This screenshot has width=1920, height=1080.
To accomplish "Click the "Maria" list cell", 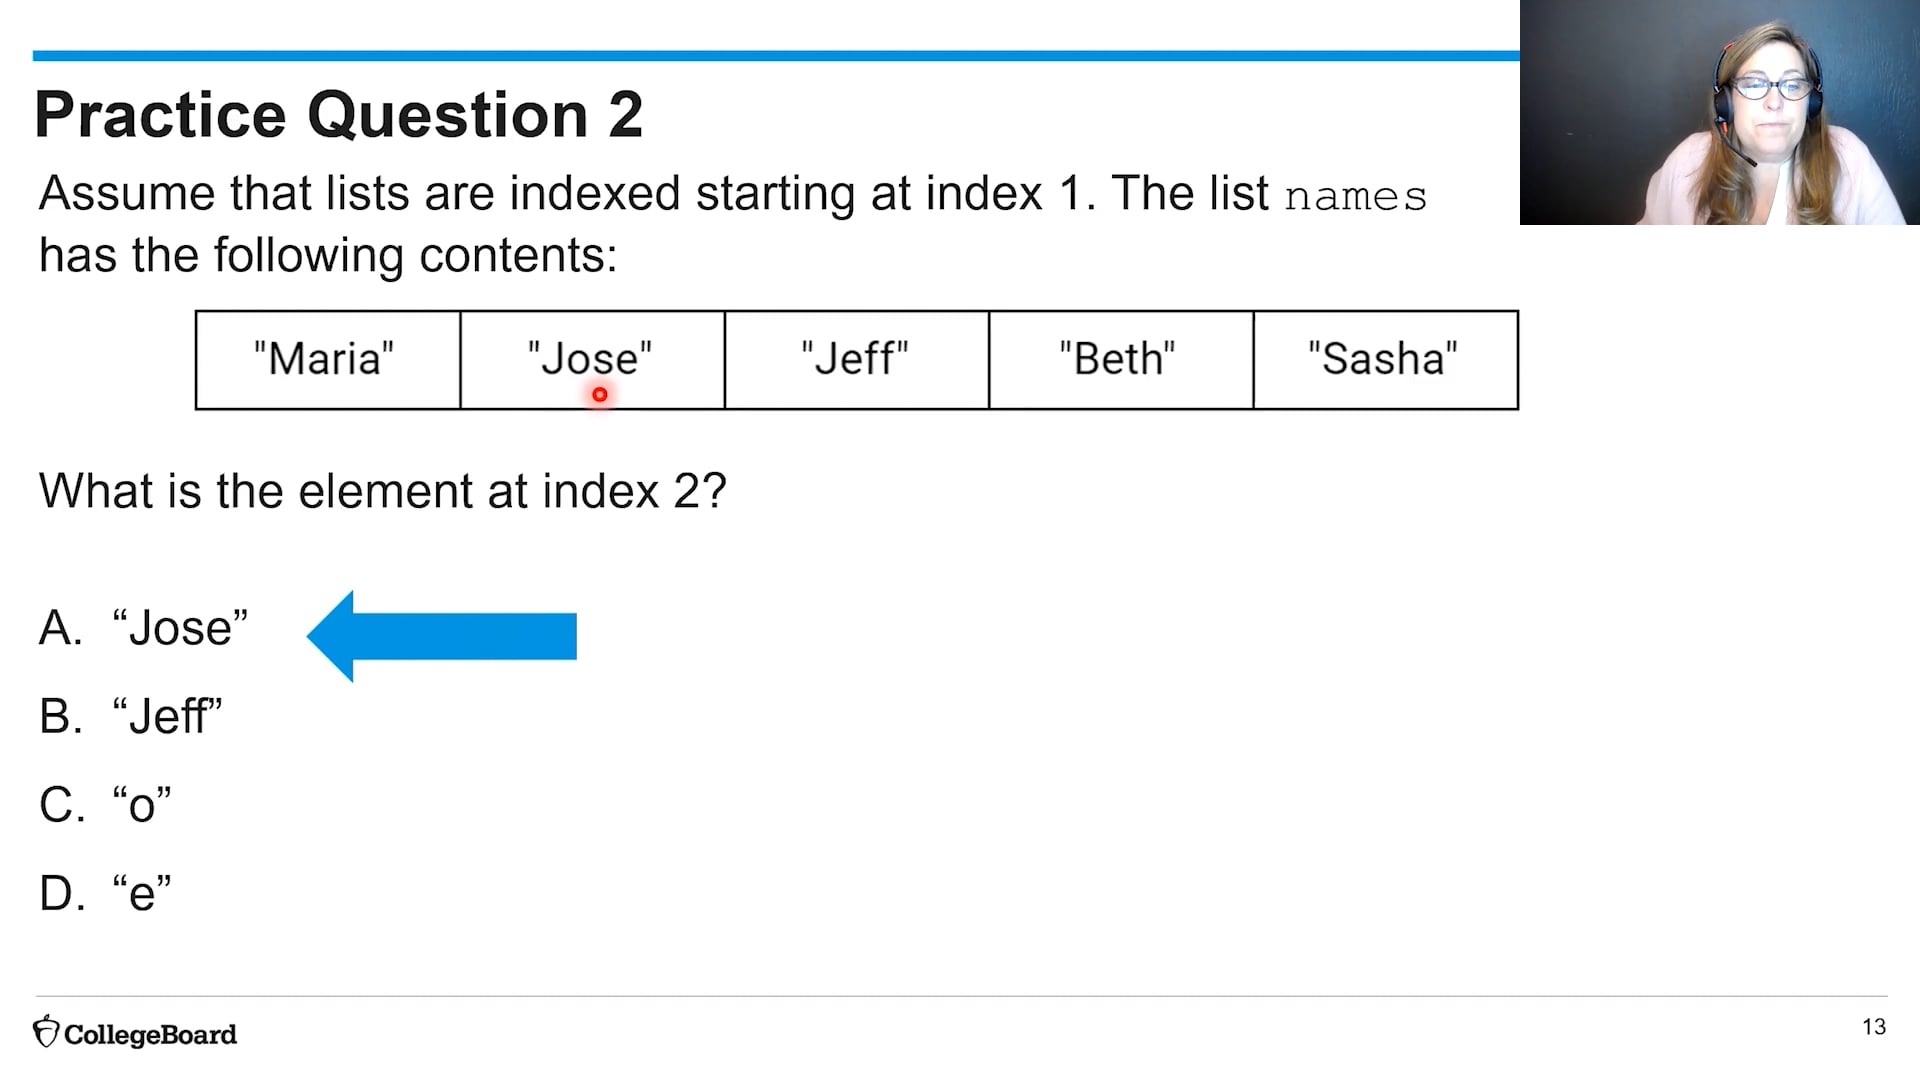I will (328, 360).
